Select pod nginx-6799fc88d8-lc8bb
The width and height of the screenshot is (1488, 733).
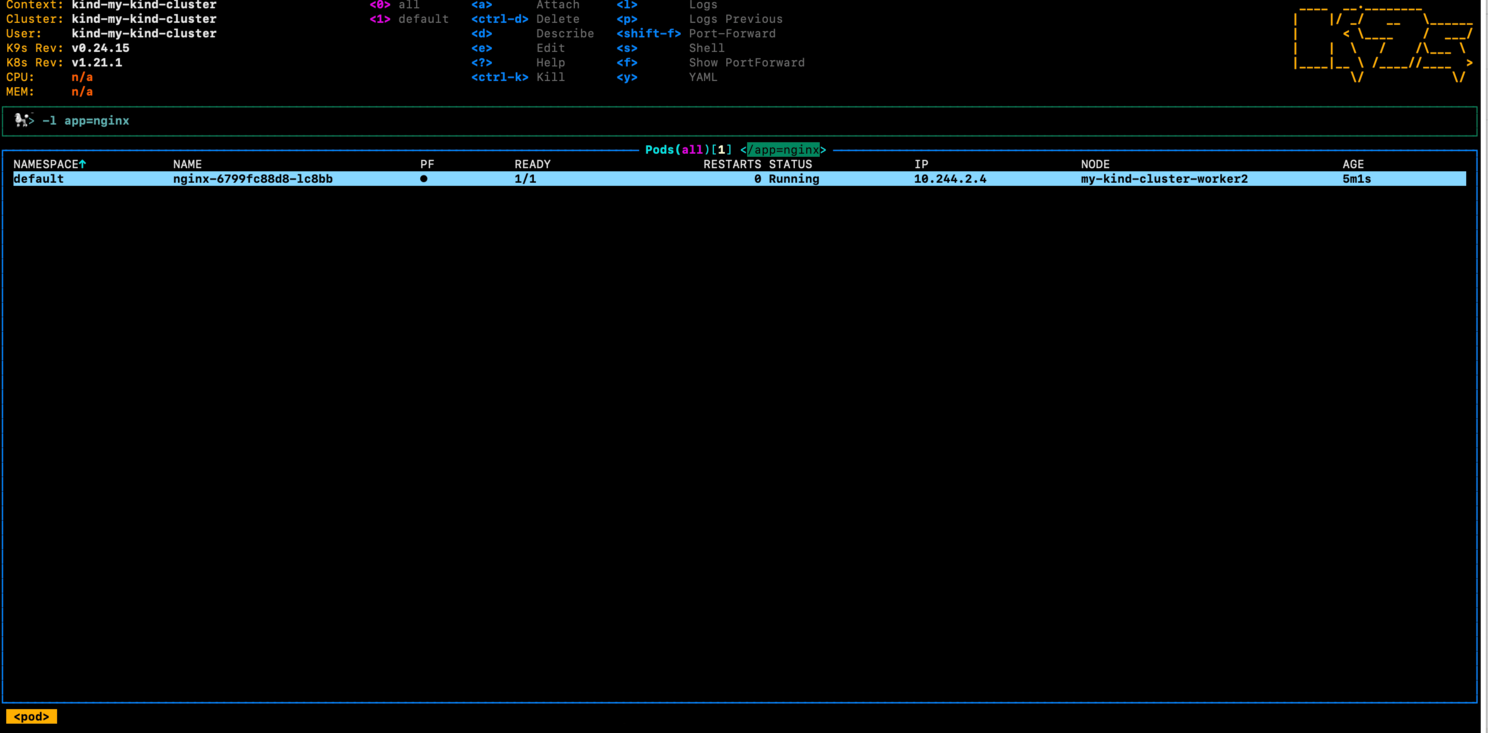(x=253, y=179)
